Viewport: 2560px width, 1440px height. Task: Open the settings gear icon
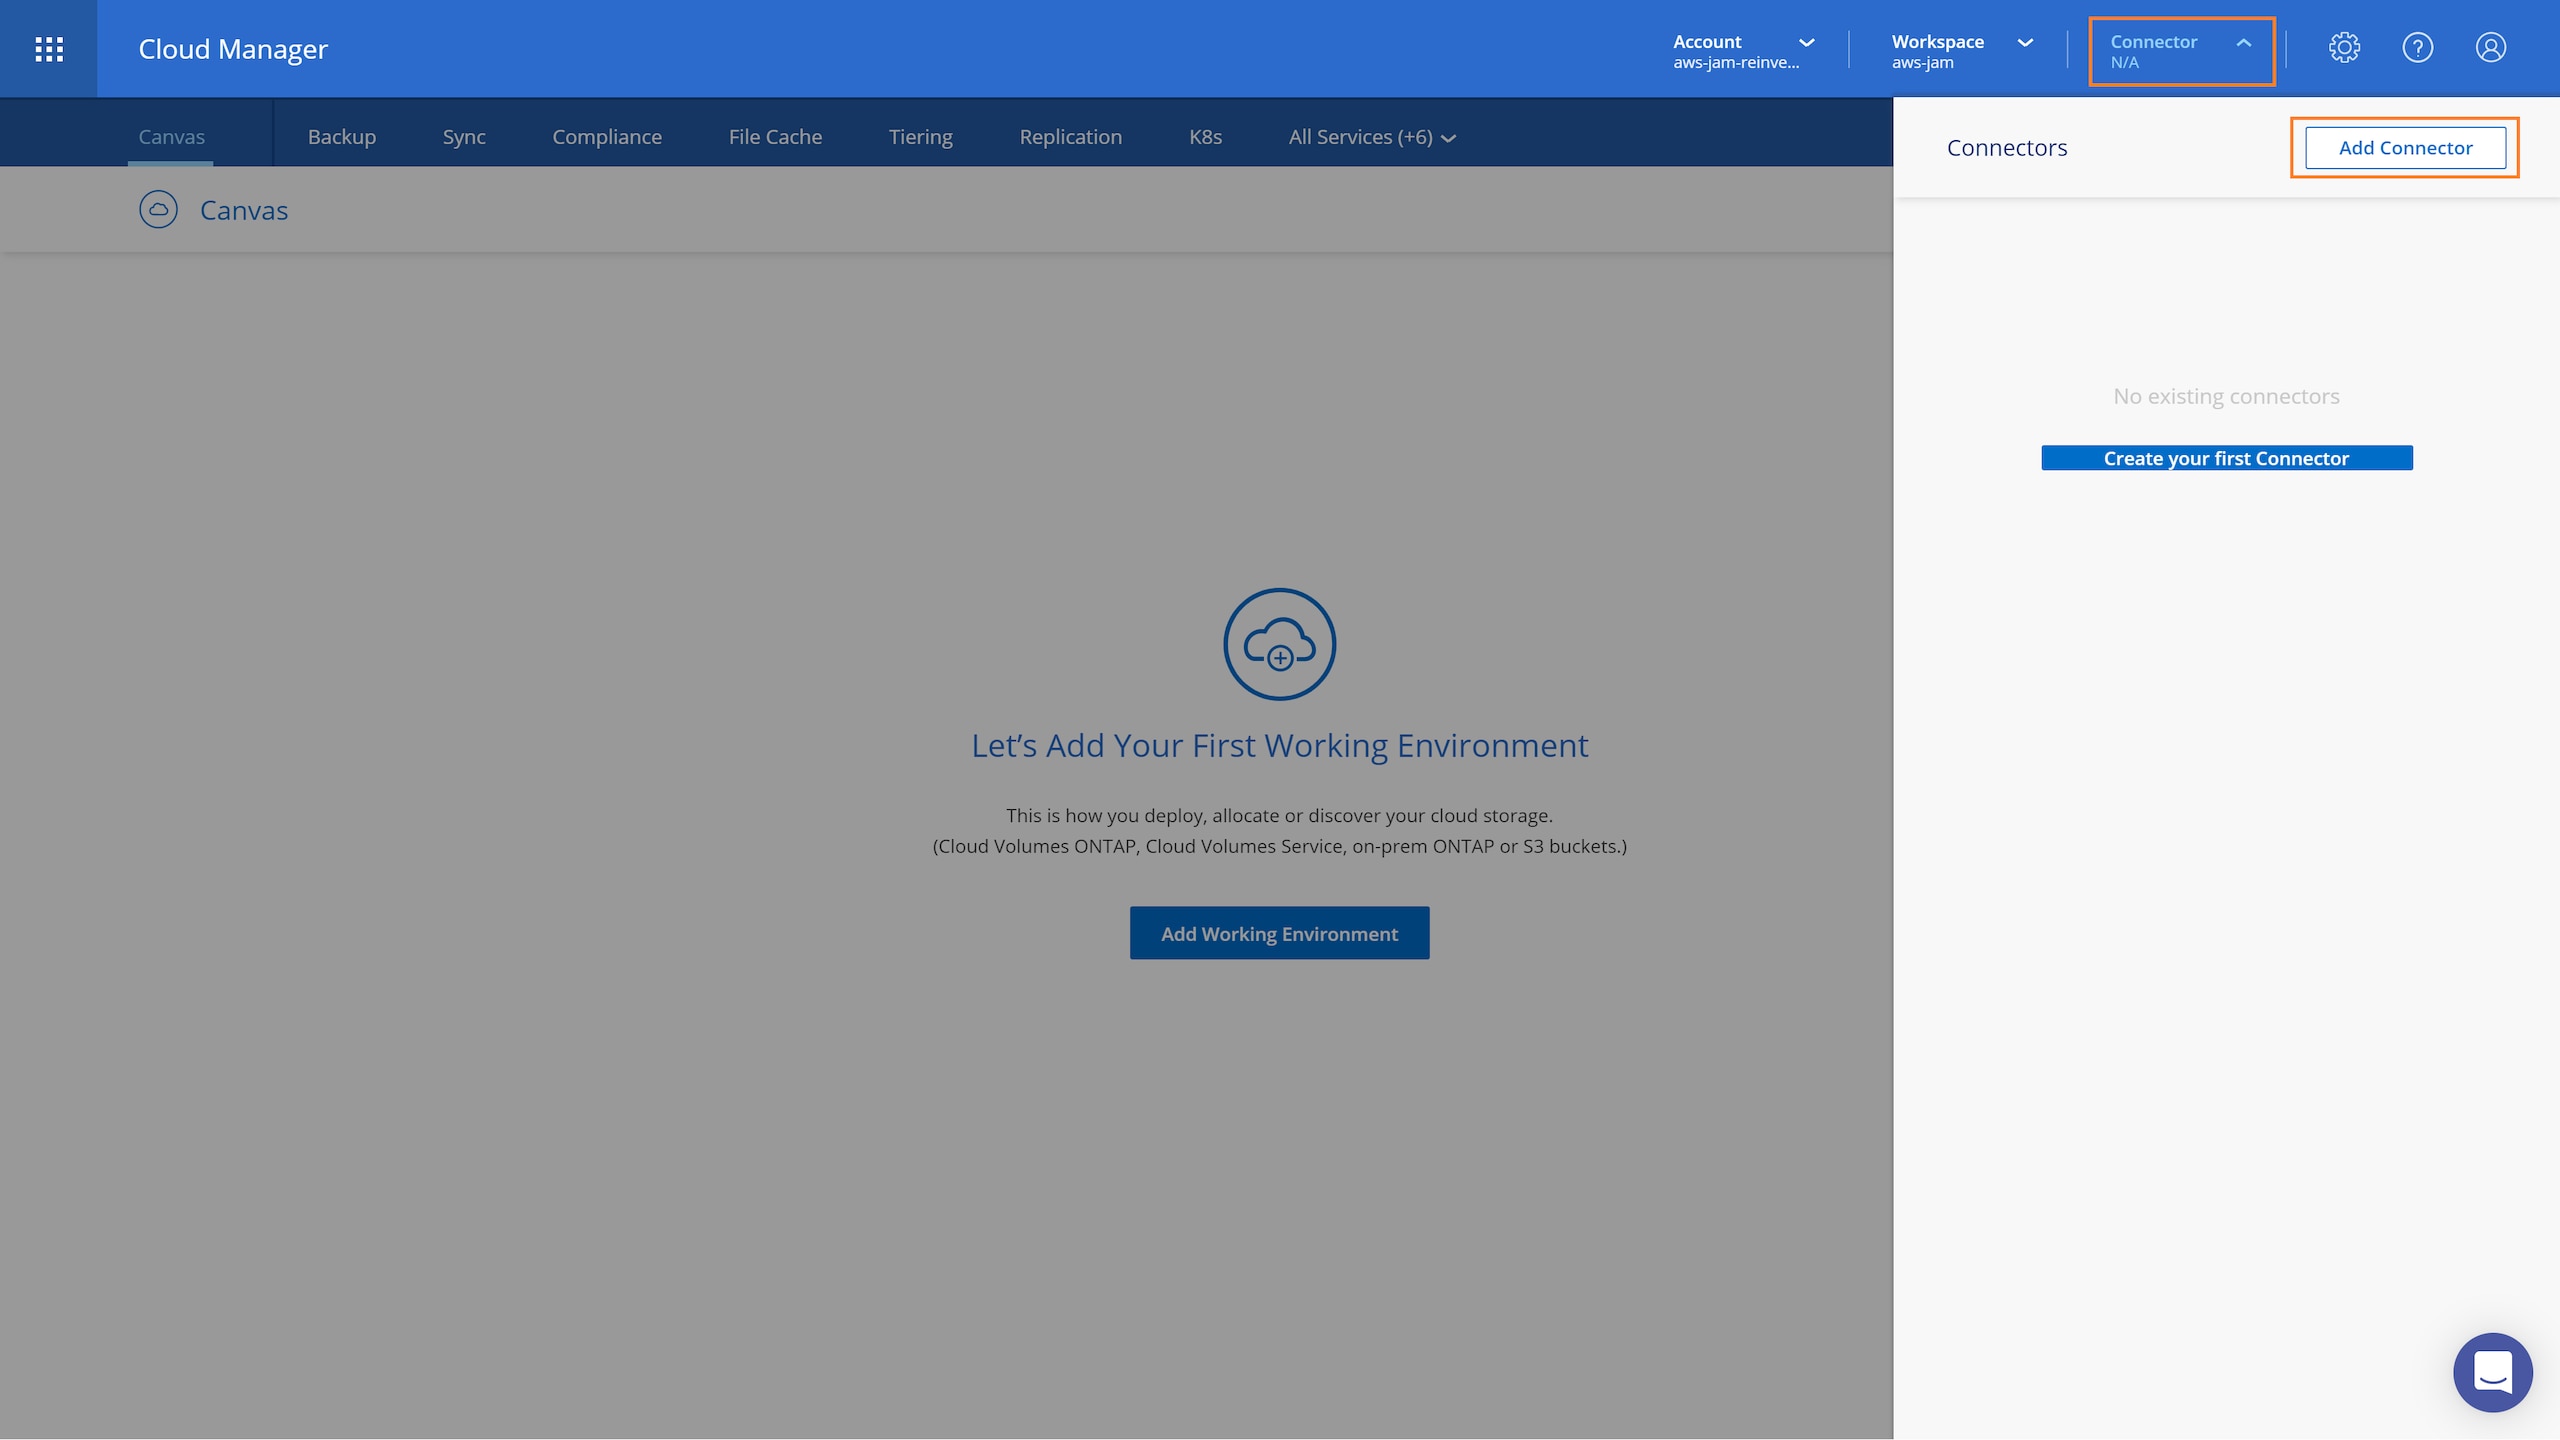click(x=2344, y=47)
